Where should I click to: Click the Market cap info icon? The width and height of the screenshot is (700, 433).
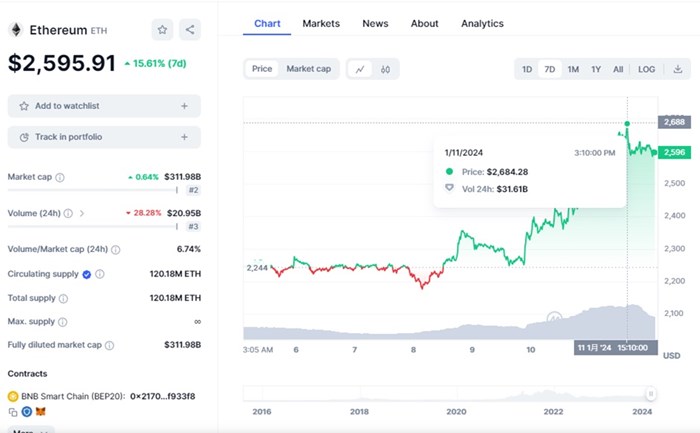60,178
